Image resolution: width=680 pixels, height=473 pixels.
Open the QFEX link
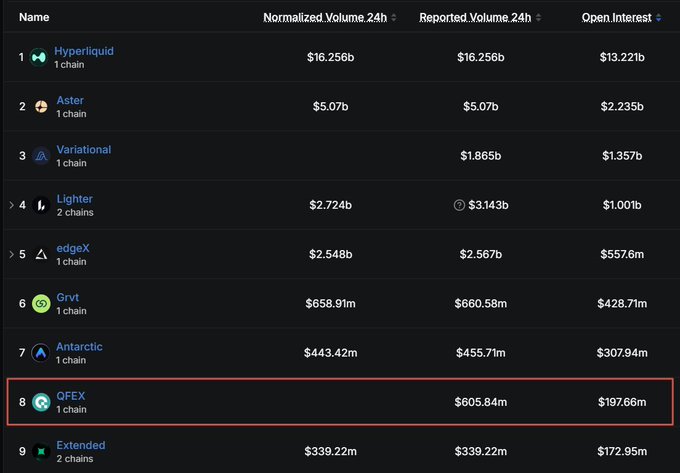click(x=71, y=396)
